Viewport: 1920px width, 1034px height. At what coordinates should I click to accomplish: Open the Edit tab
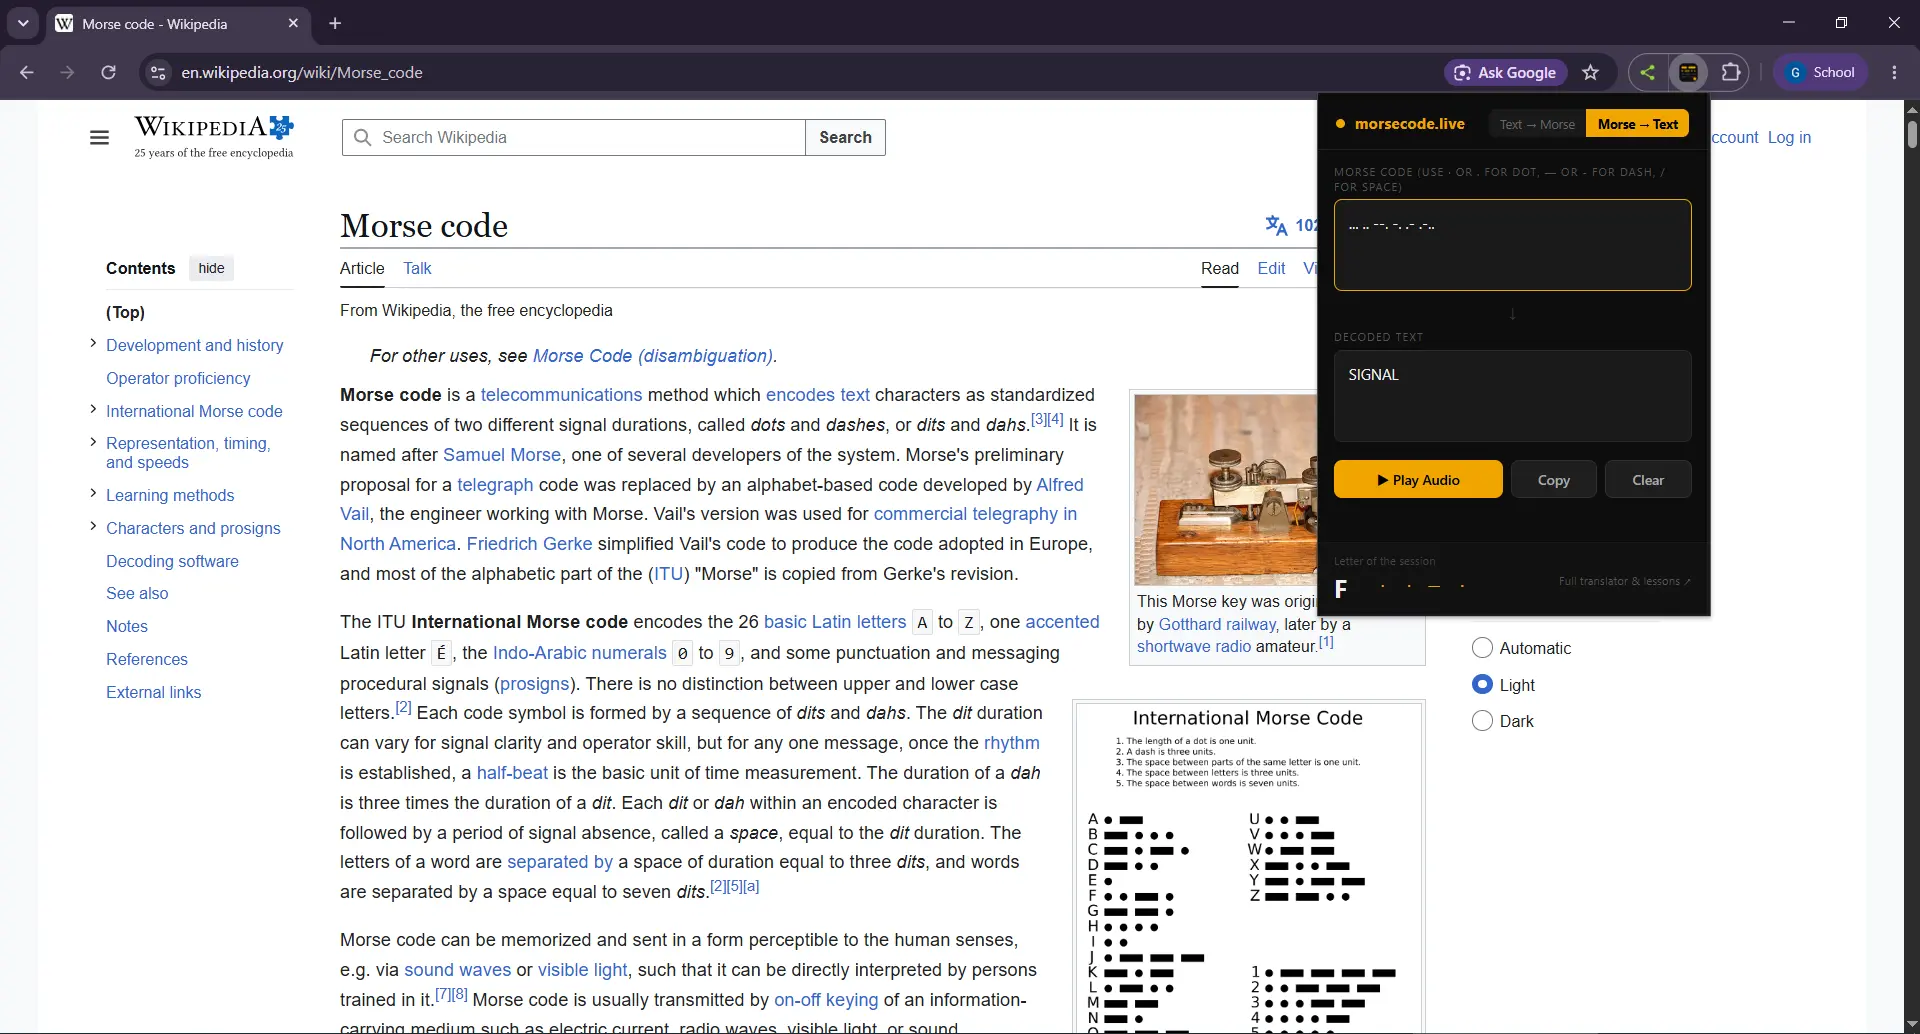(x=1271, y=268)
